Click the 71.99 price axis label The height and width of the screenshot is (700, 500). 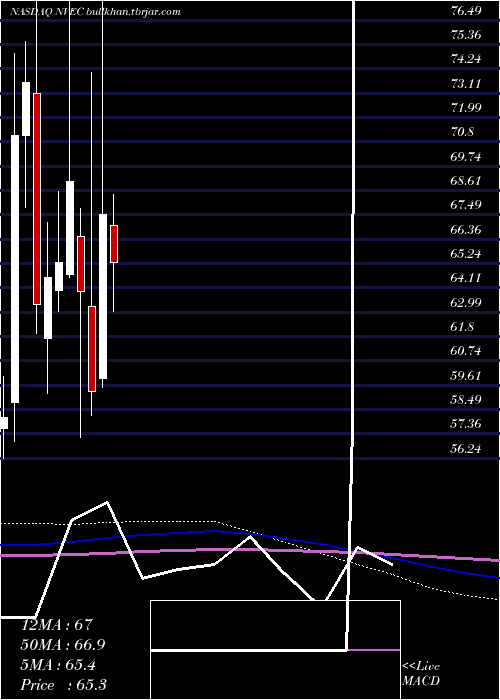(466, 108)
